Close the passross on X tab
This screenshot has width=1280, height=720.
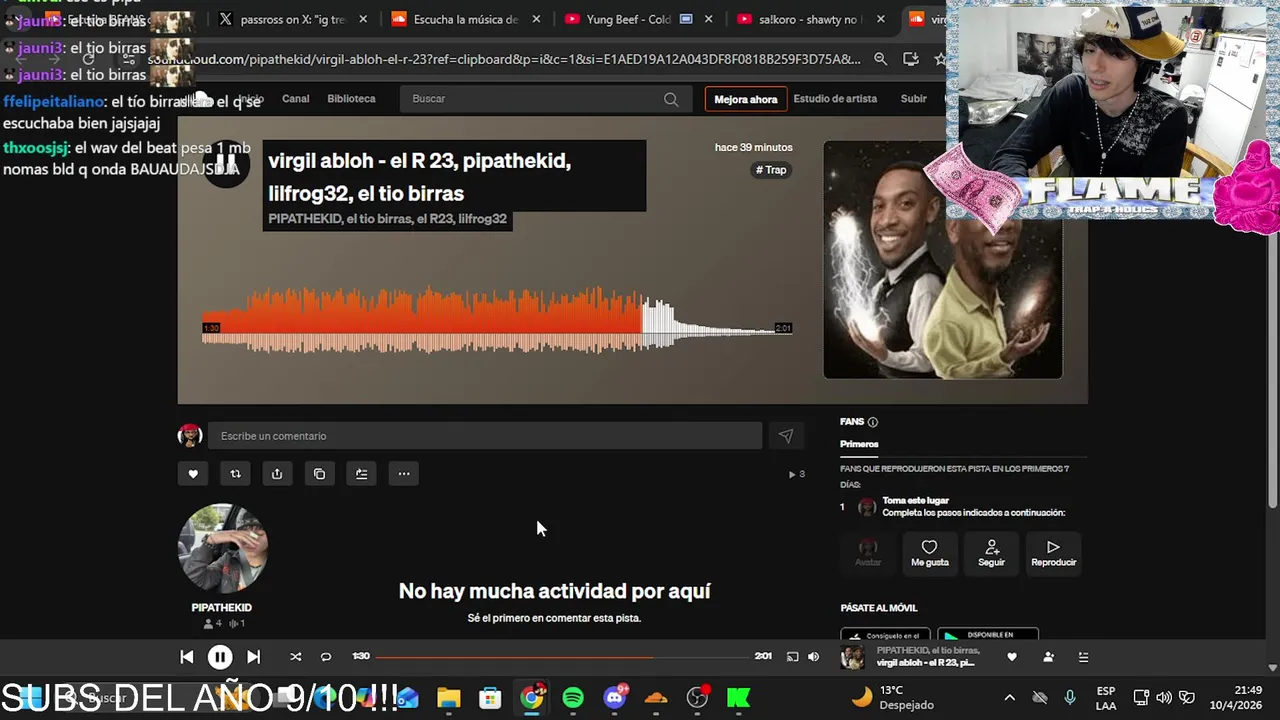coord(362,19)
